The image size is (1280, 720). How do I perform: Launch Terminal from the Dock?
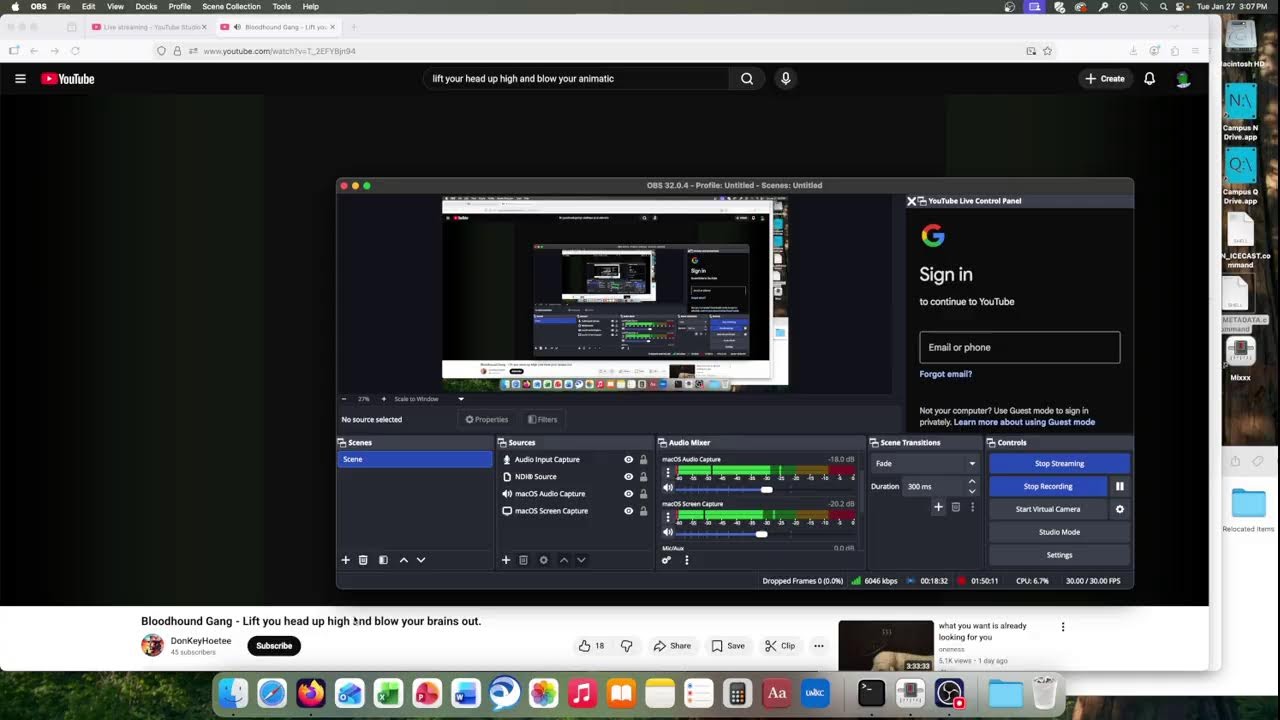(871, 693)
